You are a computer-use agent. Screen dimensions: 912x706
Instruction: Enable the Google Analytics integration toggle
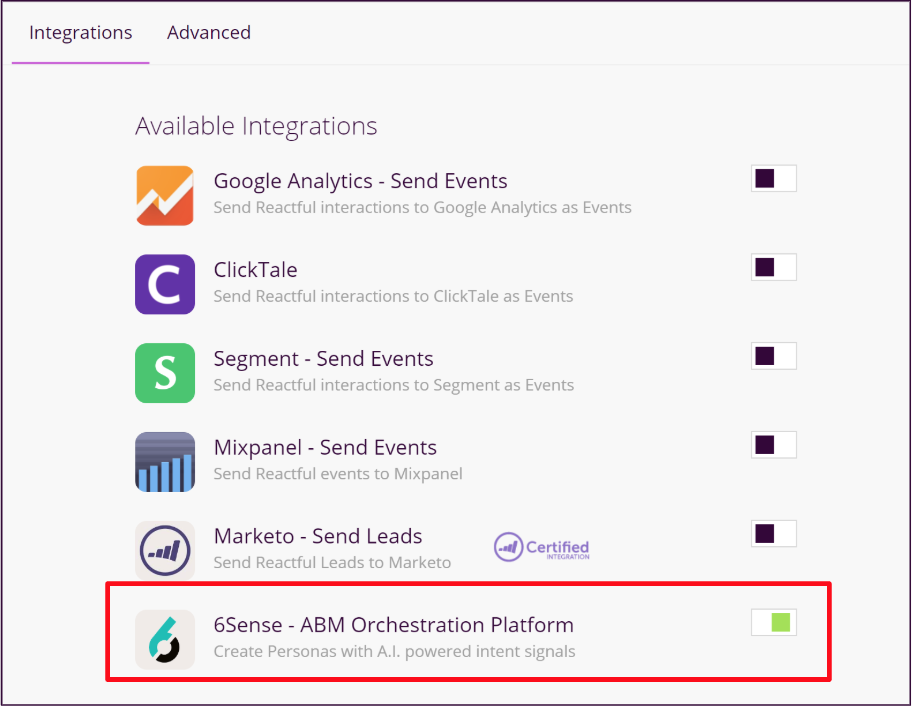(x=774, y=179)
